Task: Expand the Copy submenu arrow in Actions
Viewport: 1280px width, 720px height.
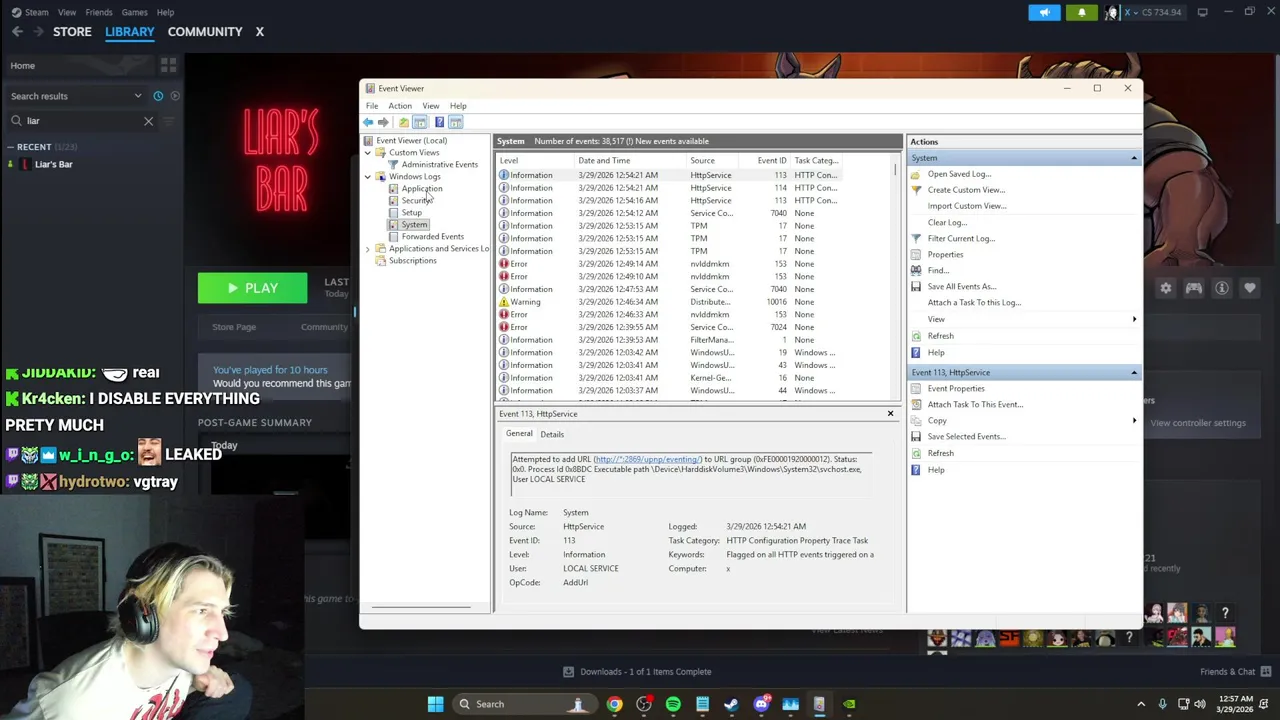Action: (x=1134, y=420)
